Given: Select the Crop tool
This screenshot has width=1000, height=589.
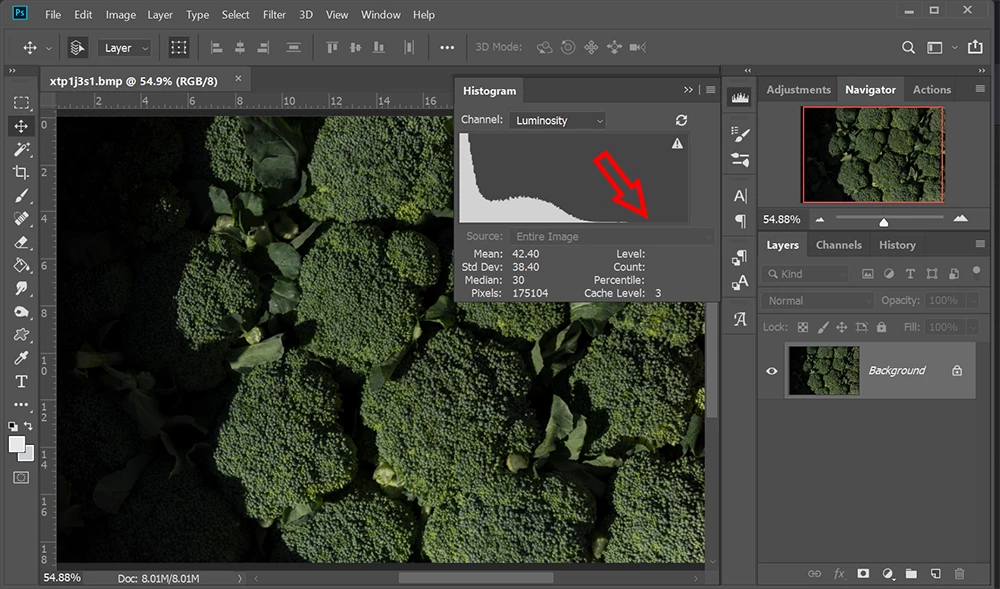Looking at the screenshot, I should coord(21,172).
